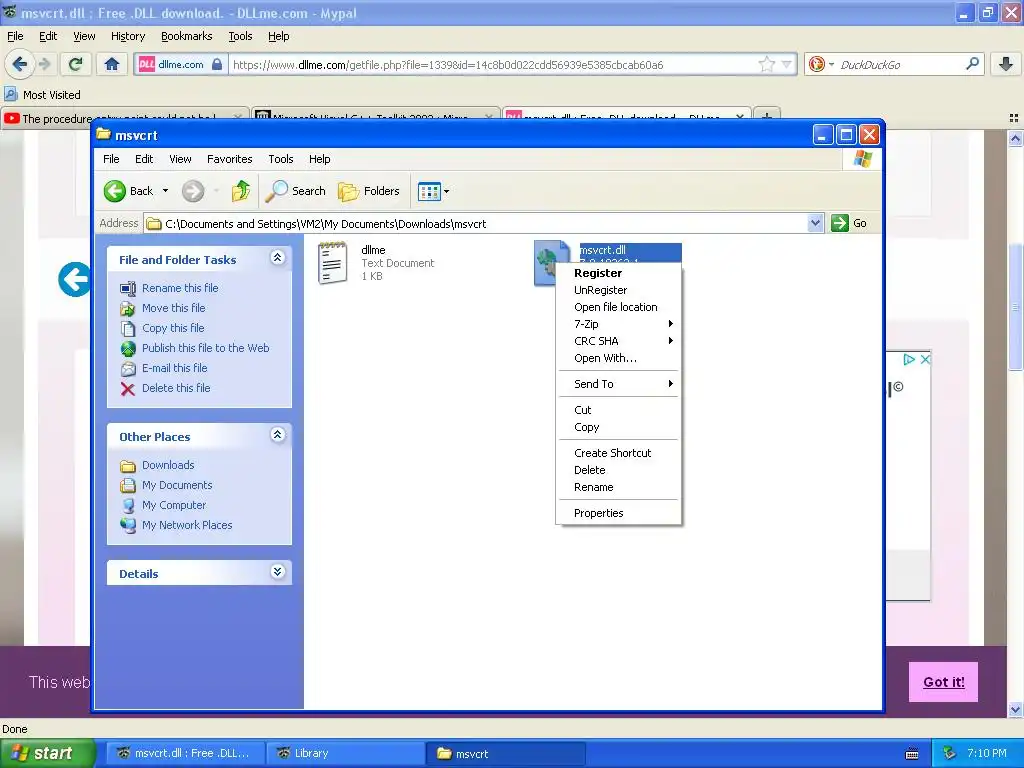
Task: Choose Copy from the context menu
Action: (618, 427)
